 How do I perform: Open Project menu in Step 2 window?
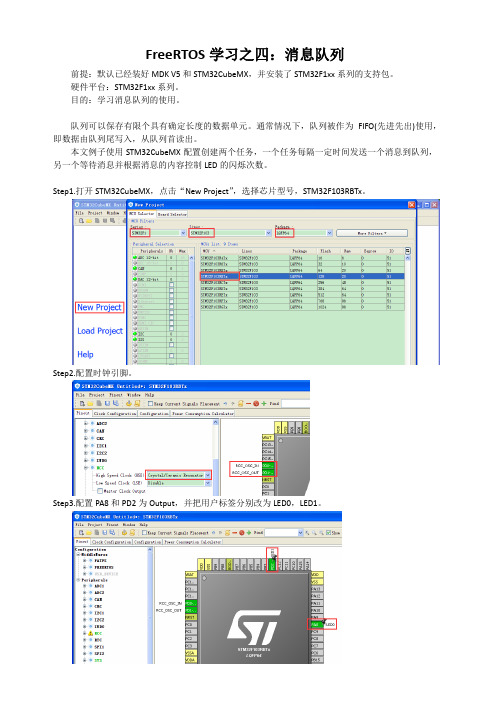pos(95,395)
